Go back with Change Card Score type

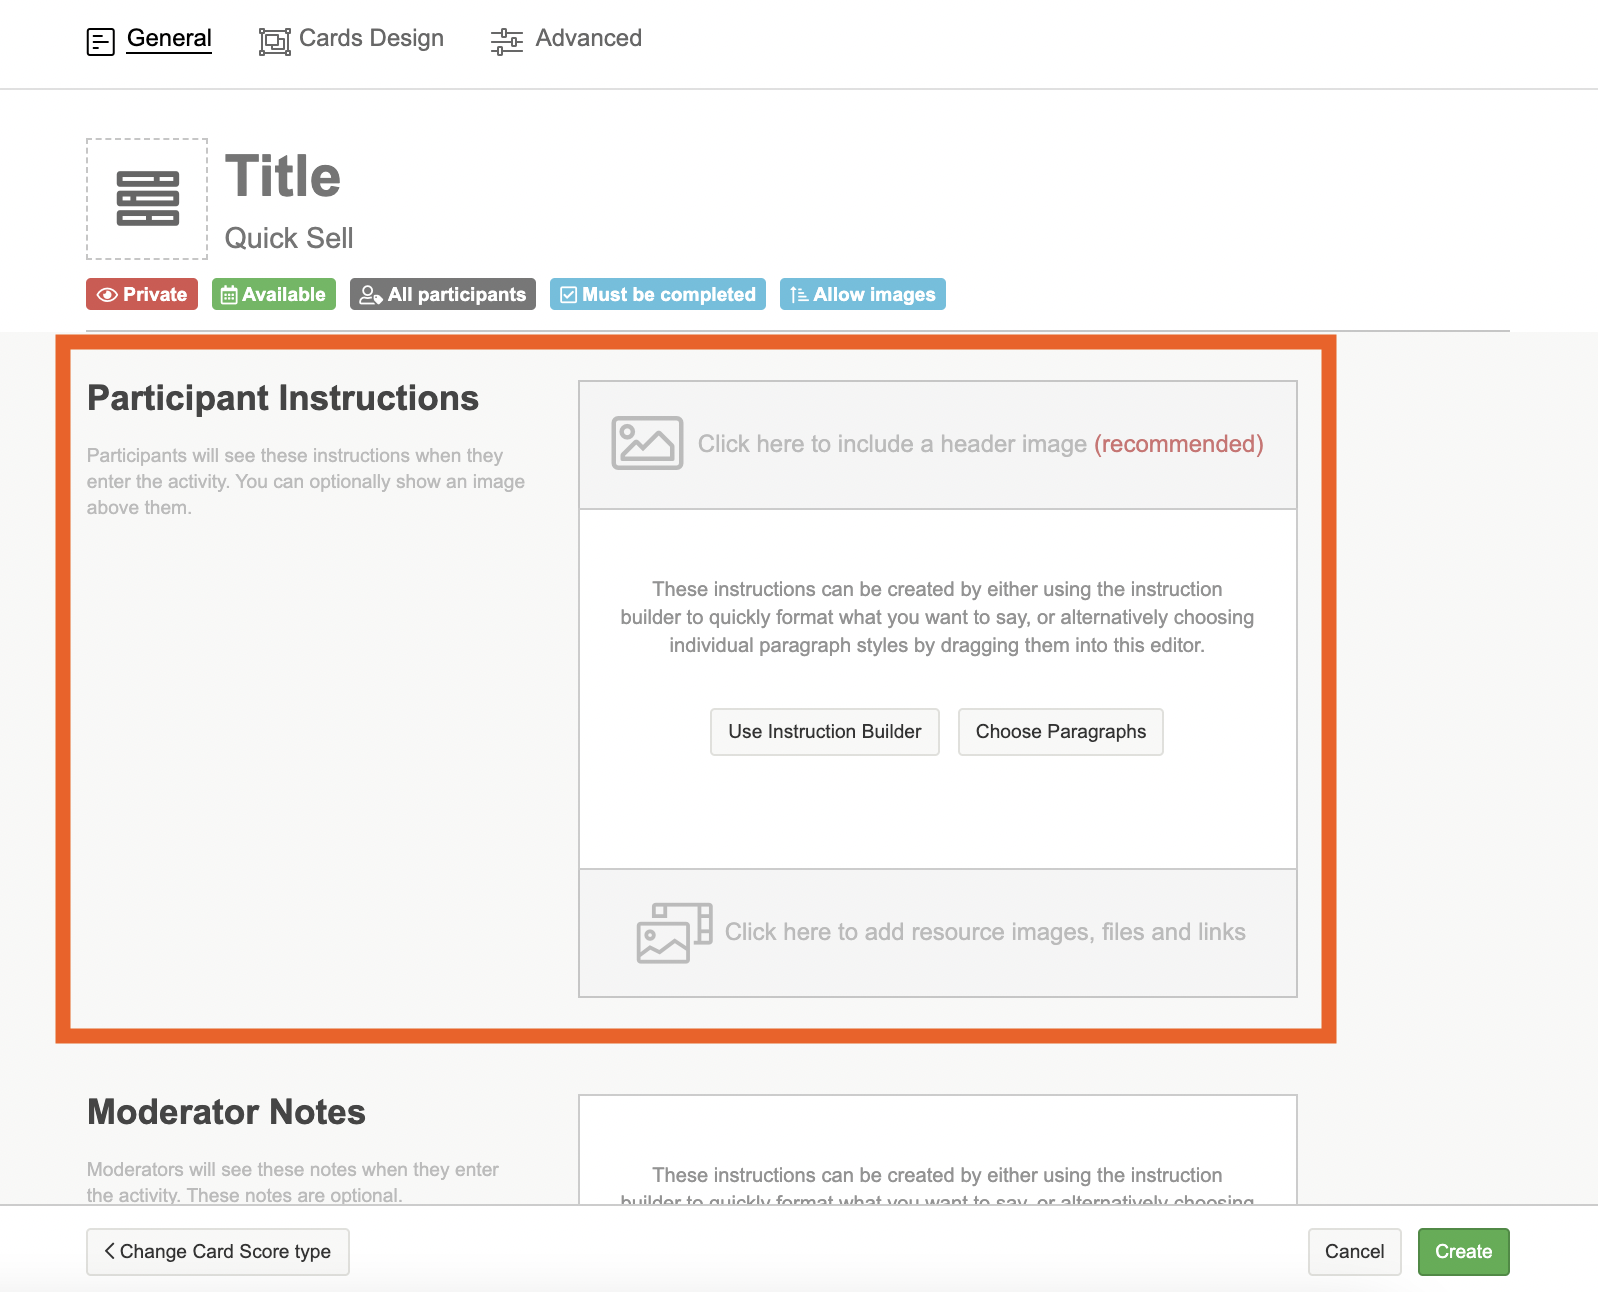tap(218, 1252)
